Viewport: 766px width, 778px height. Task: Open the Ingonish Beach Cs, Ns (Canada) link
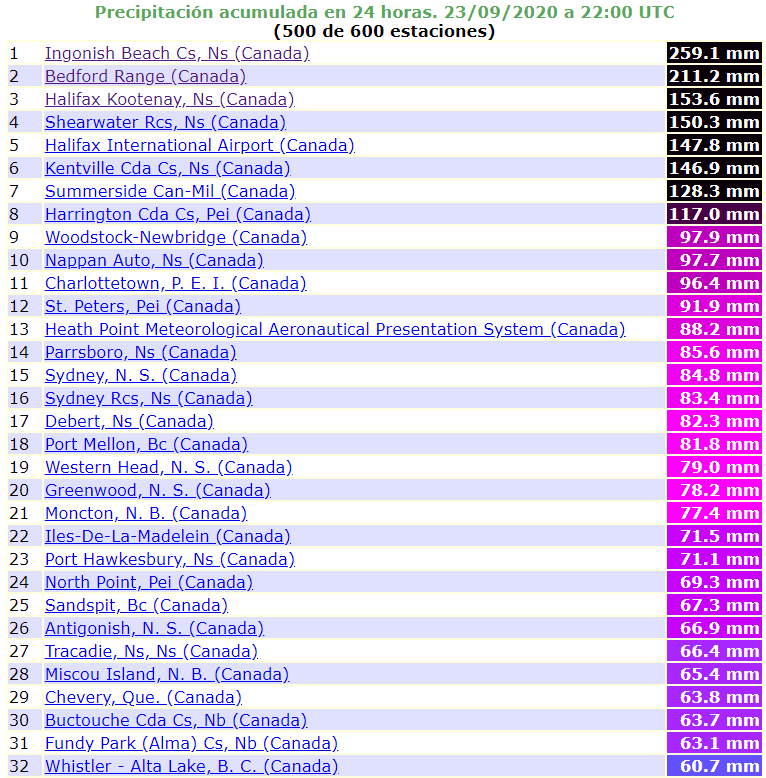[x=177, y=54]
